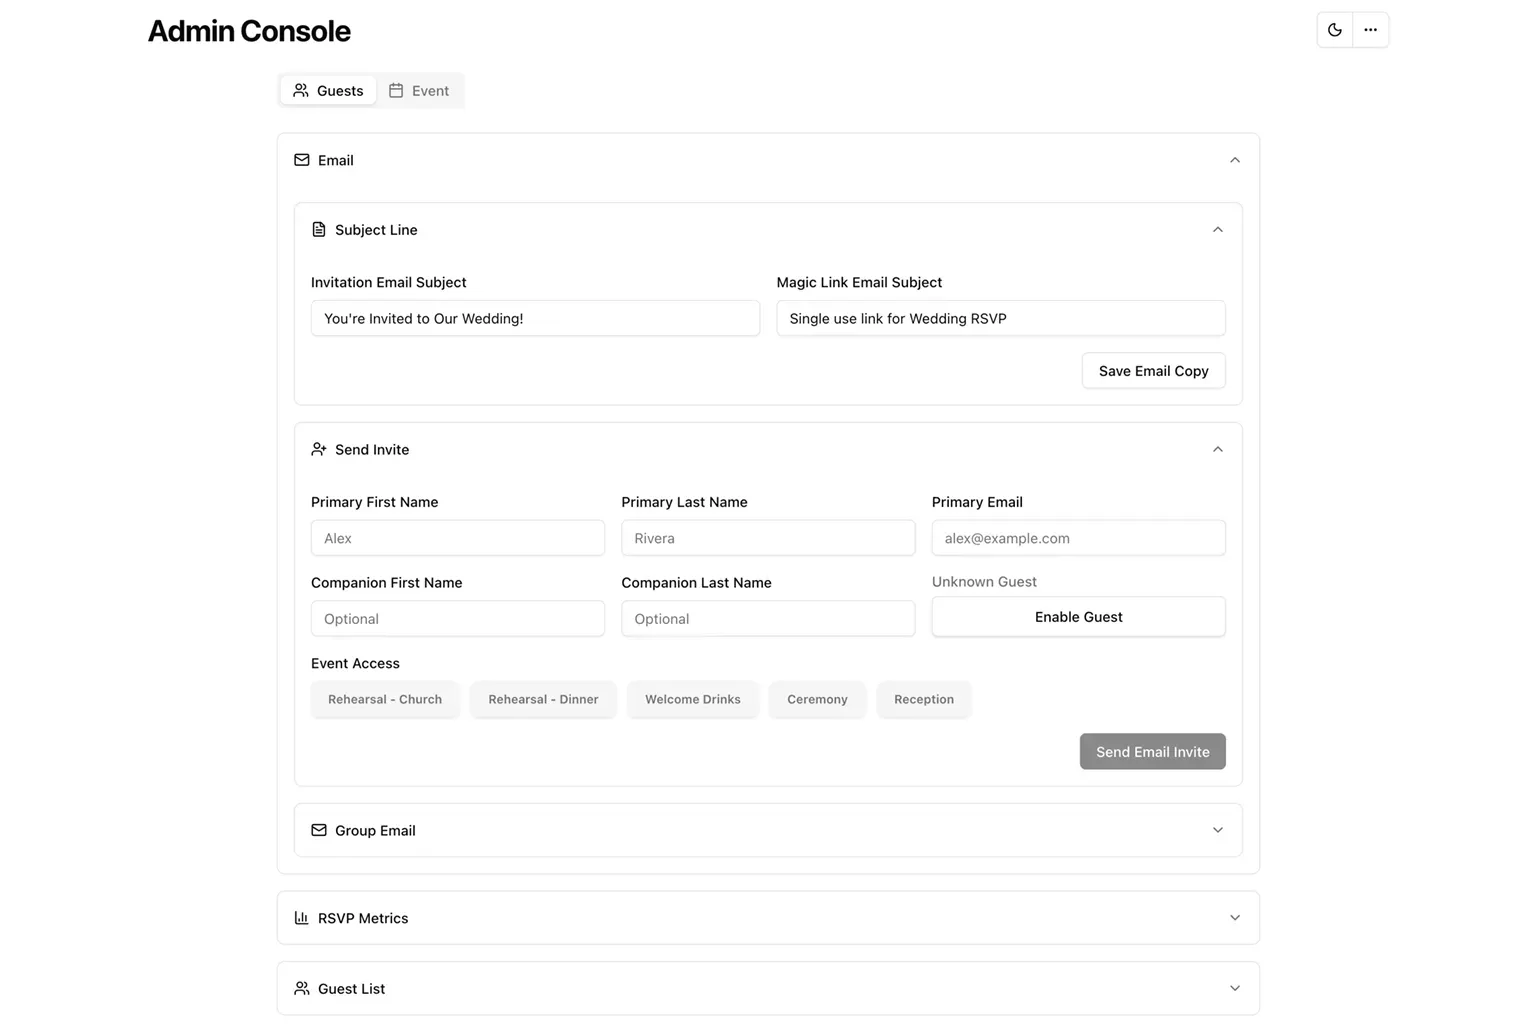Expand the RSVP Metrics panel
The image size is (1536, 1024).
pyautogui.click(x=768, y=918)
